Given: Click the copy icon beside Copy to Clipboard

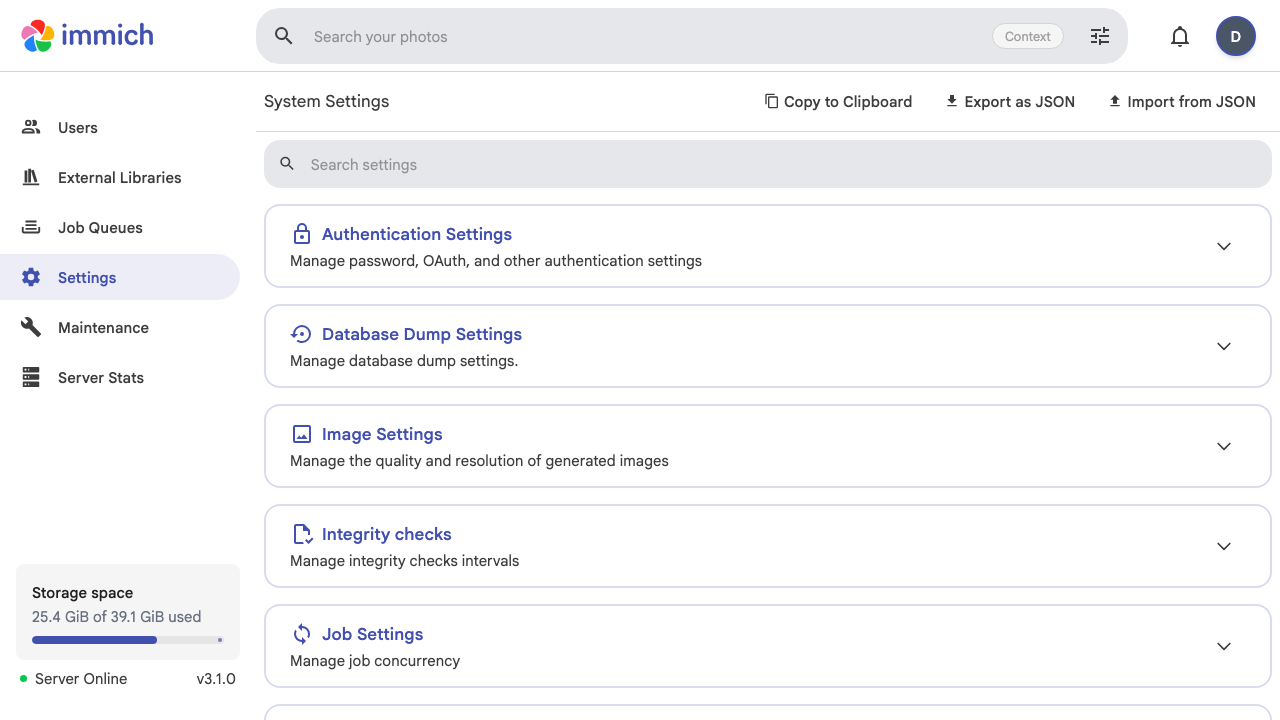Looking at the screenshot, I should pos(771,101).
